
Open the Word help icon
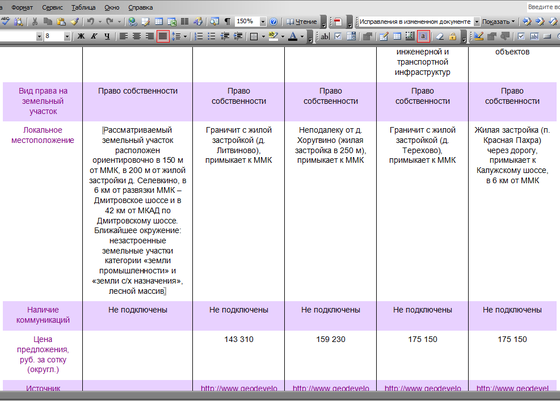273,22
